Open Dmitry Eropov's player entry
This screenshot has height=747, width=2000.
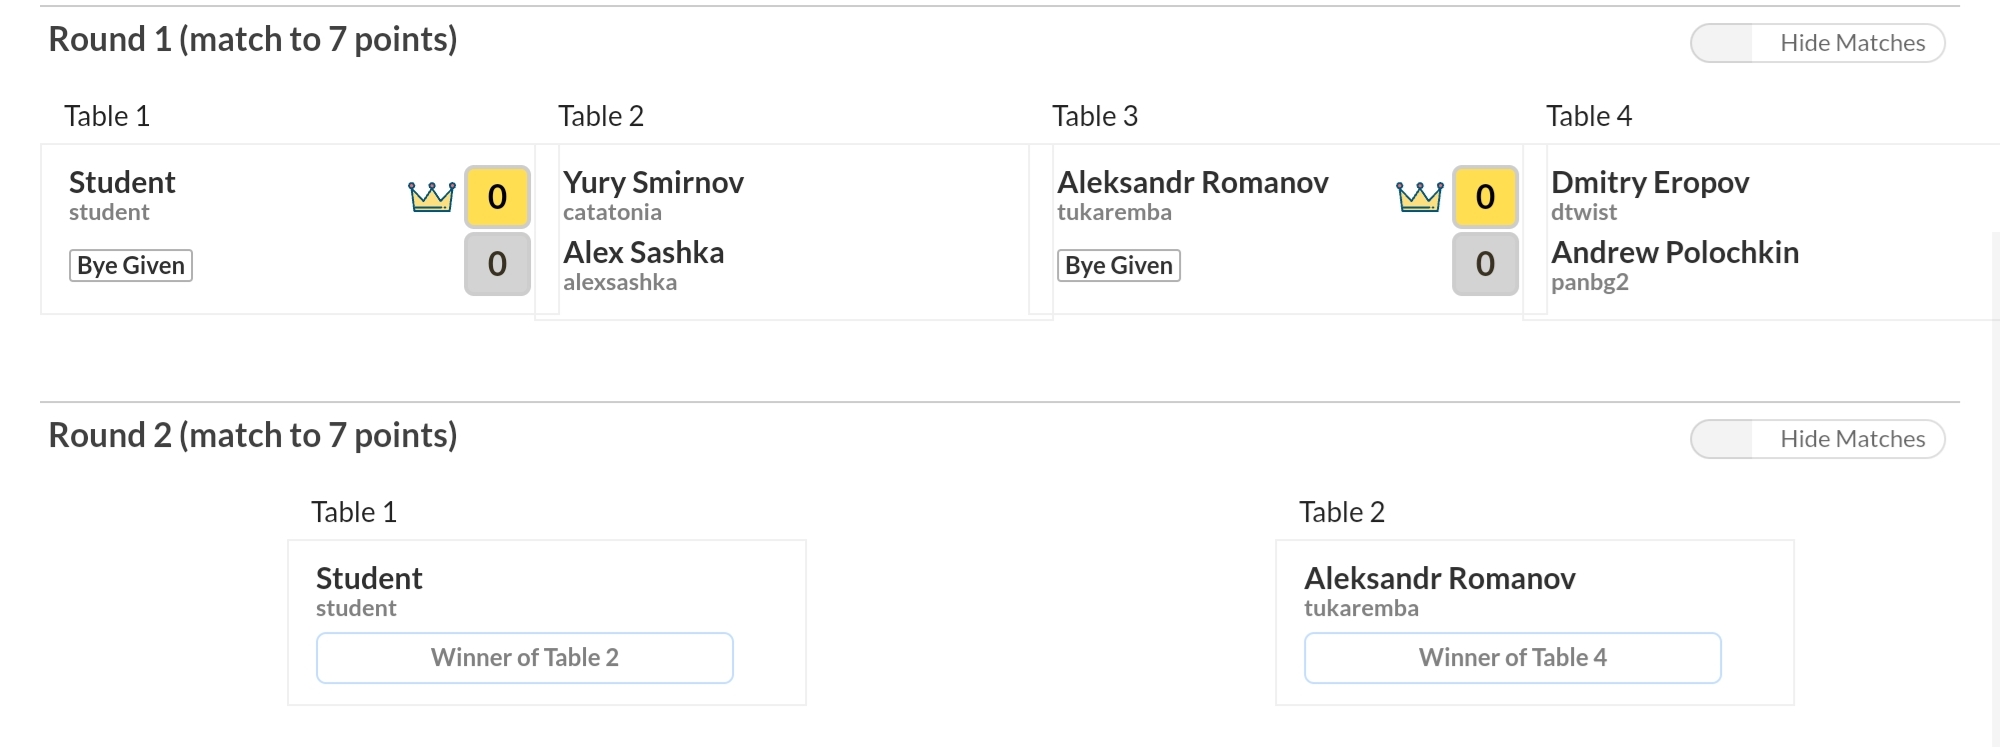point(1650,195)
